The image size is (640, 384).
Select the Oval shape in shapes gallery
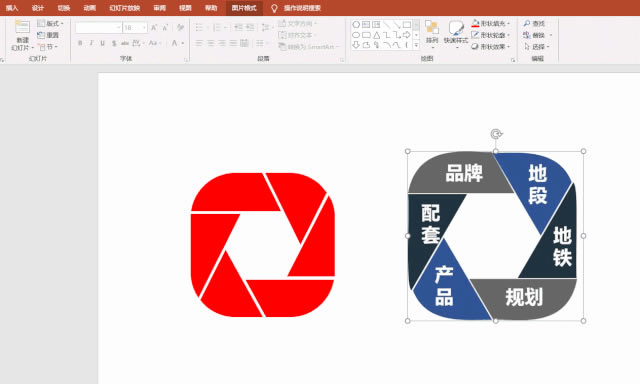click(356, 35)
